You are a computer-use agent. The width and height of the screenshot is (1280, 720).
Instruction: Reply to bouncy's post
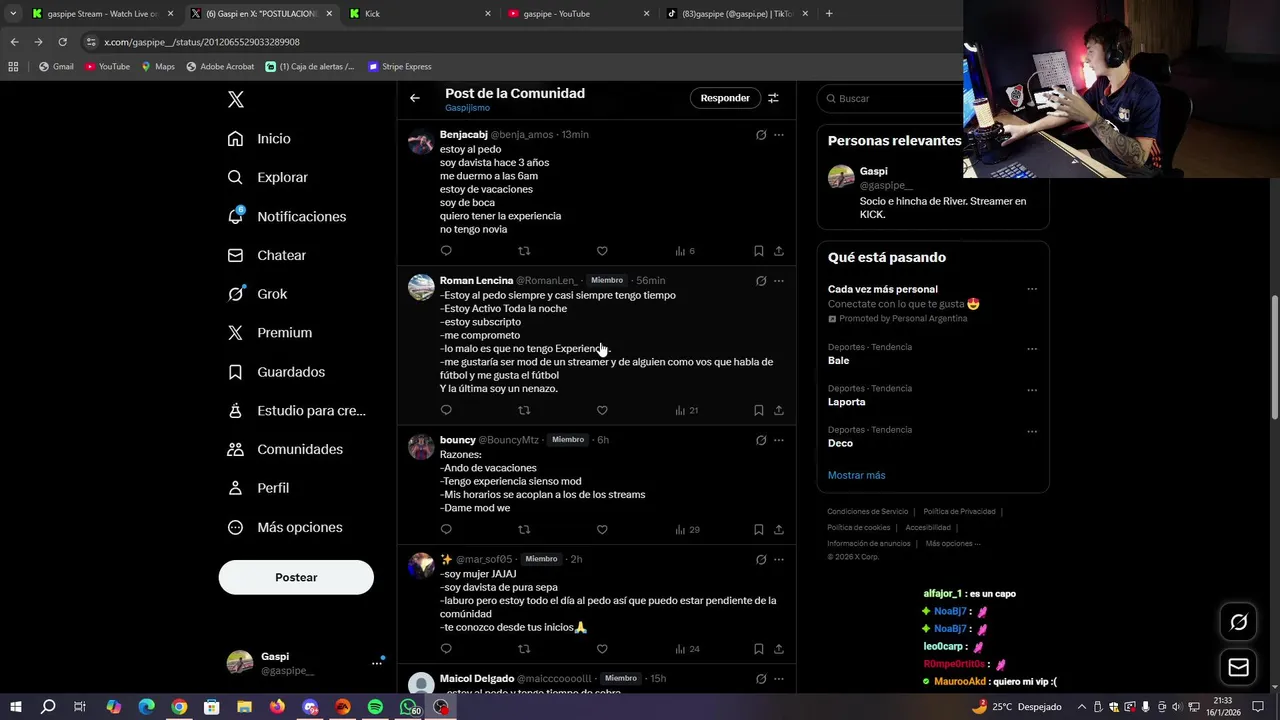[446, 529]
